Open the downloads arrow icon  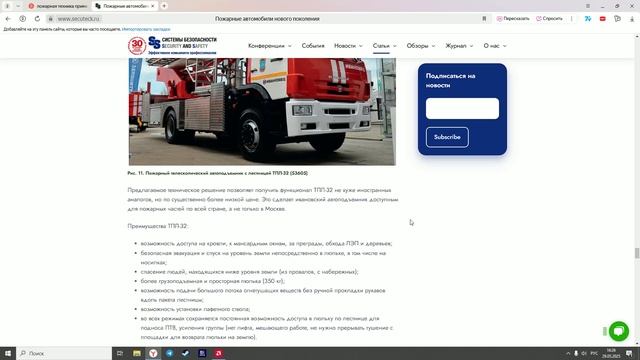point(632,19)
